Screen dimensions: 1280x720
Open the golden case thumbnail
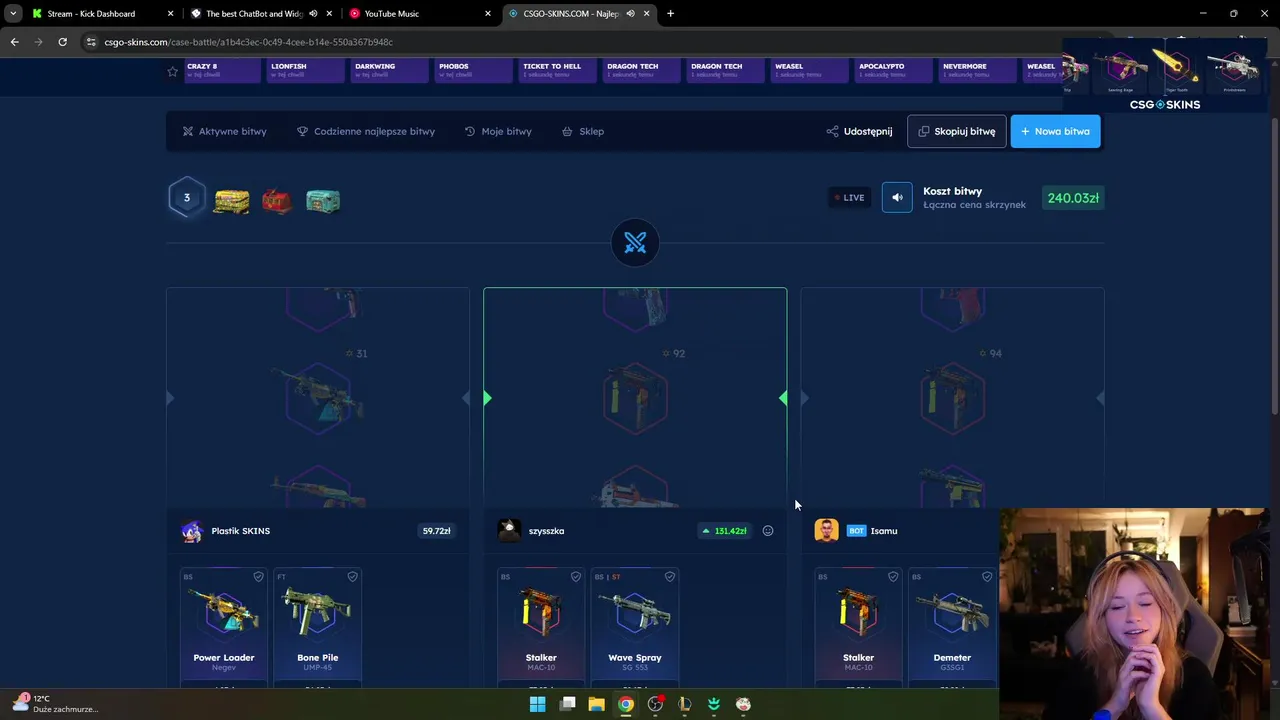point(231,201)
